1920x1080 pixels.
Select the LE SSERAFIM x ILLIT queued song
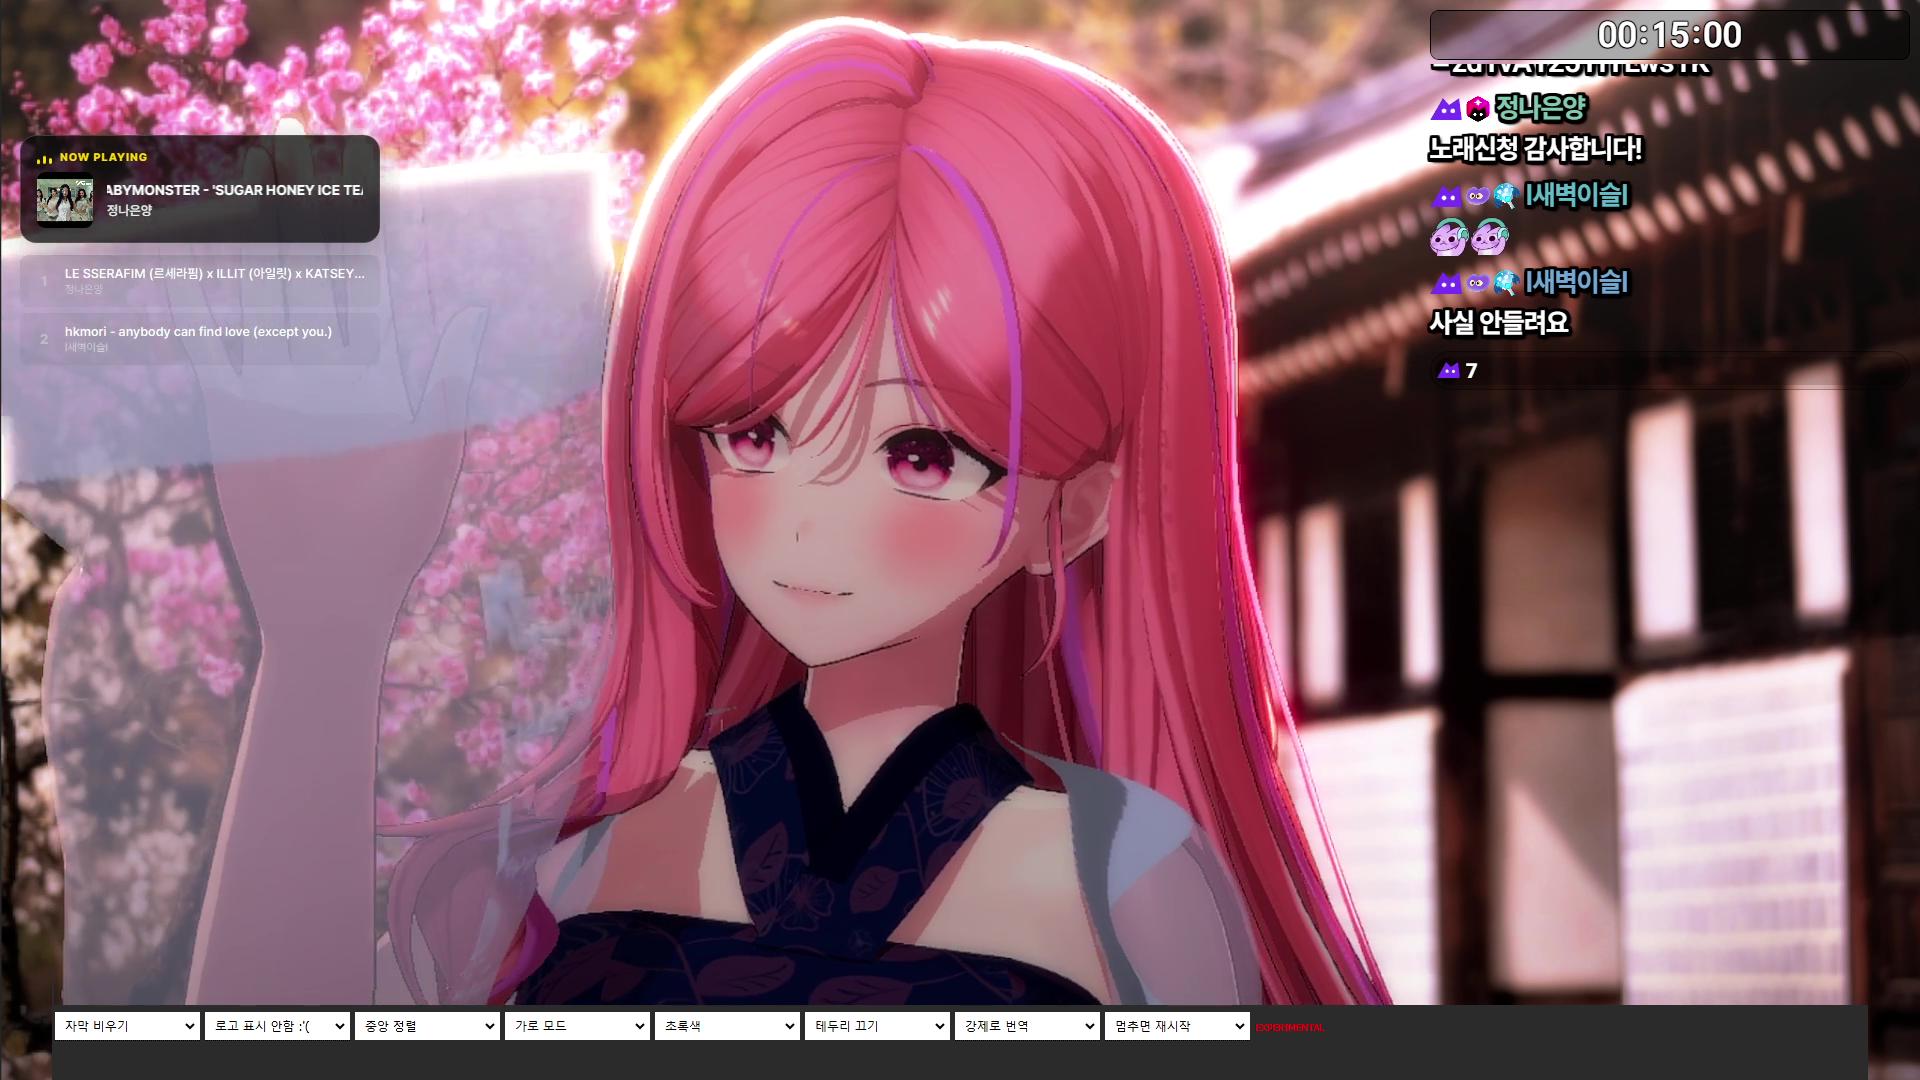pos(200,281)
